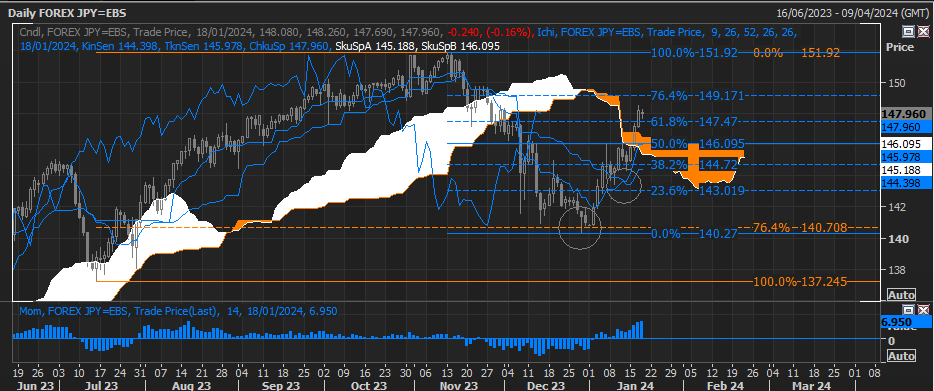Select the 76.4%-149.171 Fibonacci label
934x391 pixels.
pos(698,95)
